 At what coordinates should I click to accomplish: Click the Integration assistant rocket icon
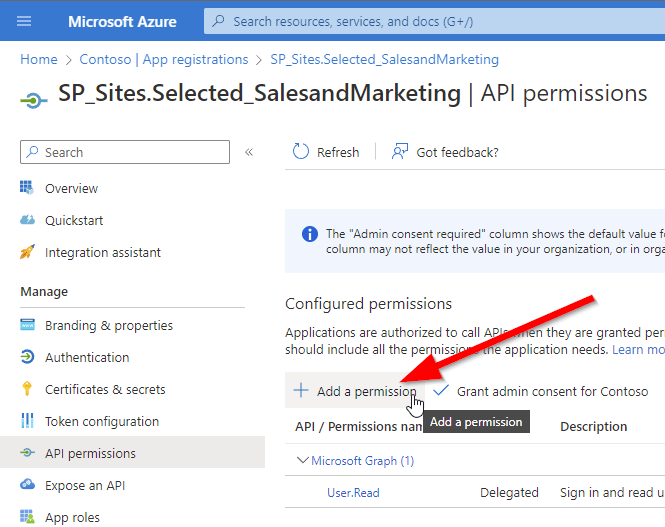27,252
